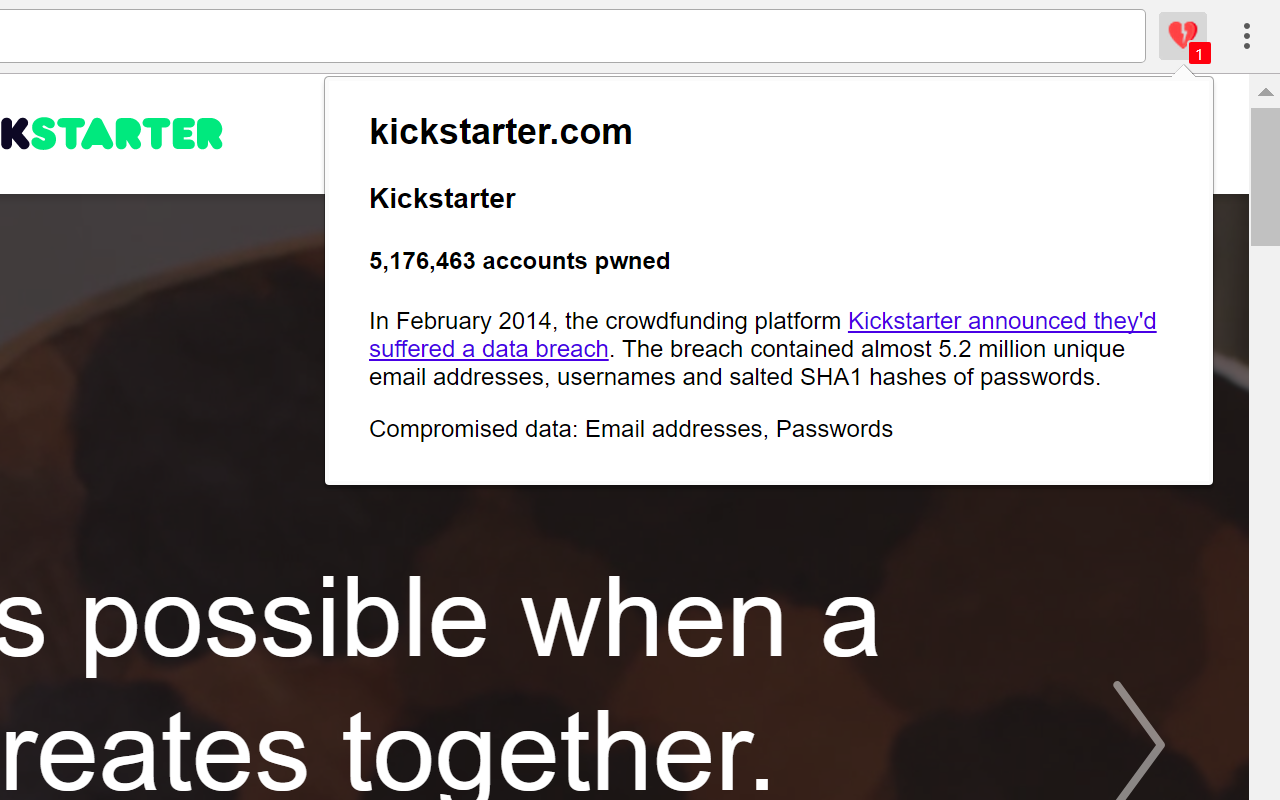Click "In February 2014" in the breach description
Viewport: 1280px width, 800px height.
(460, 321)
